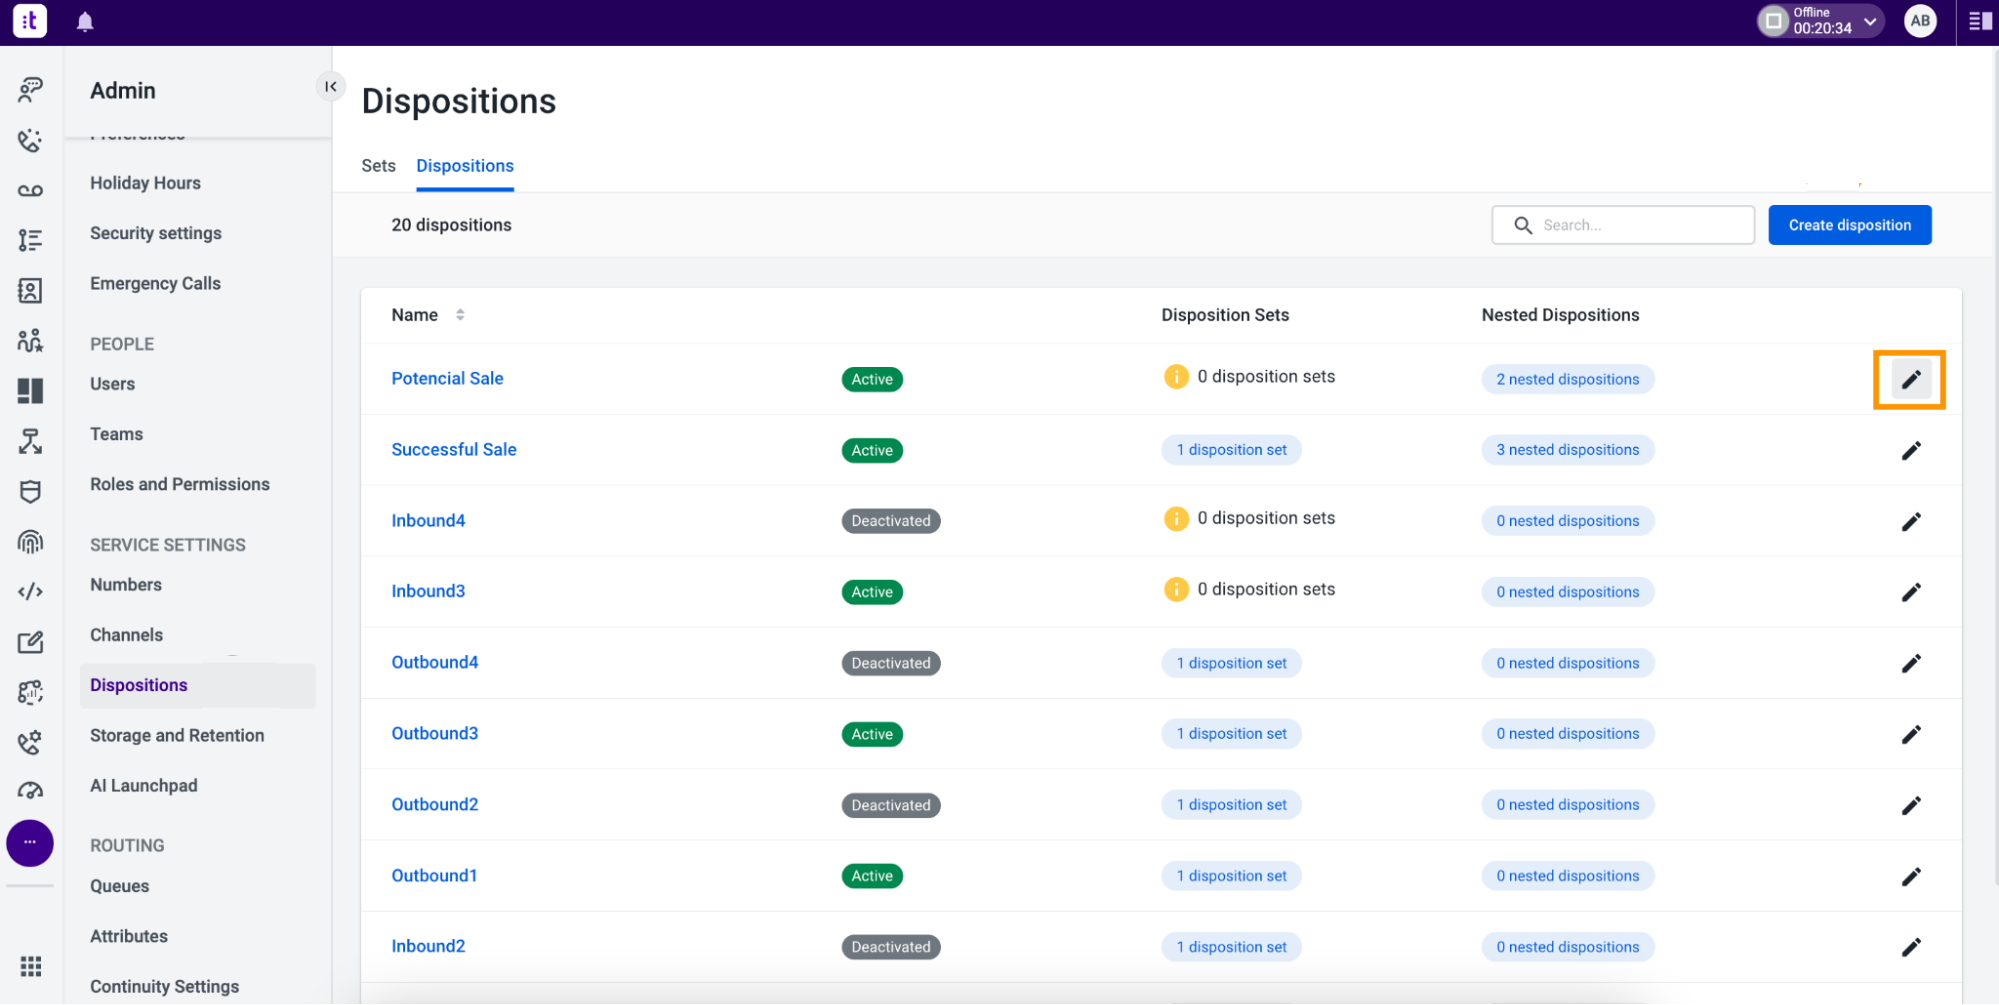Click the Search dispositions input field

[1622, 225]
